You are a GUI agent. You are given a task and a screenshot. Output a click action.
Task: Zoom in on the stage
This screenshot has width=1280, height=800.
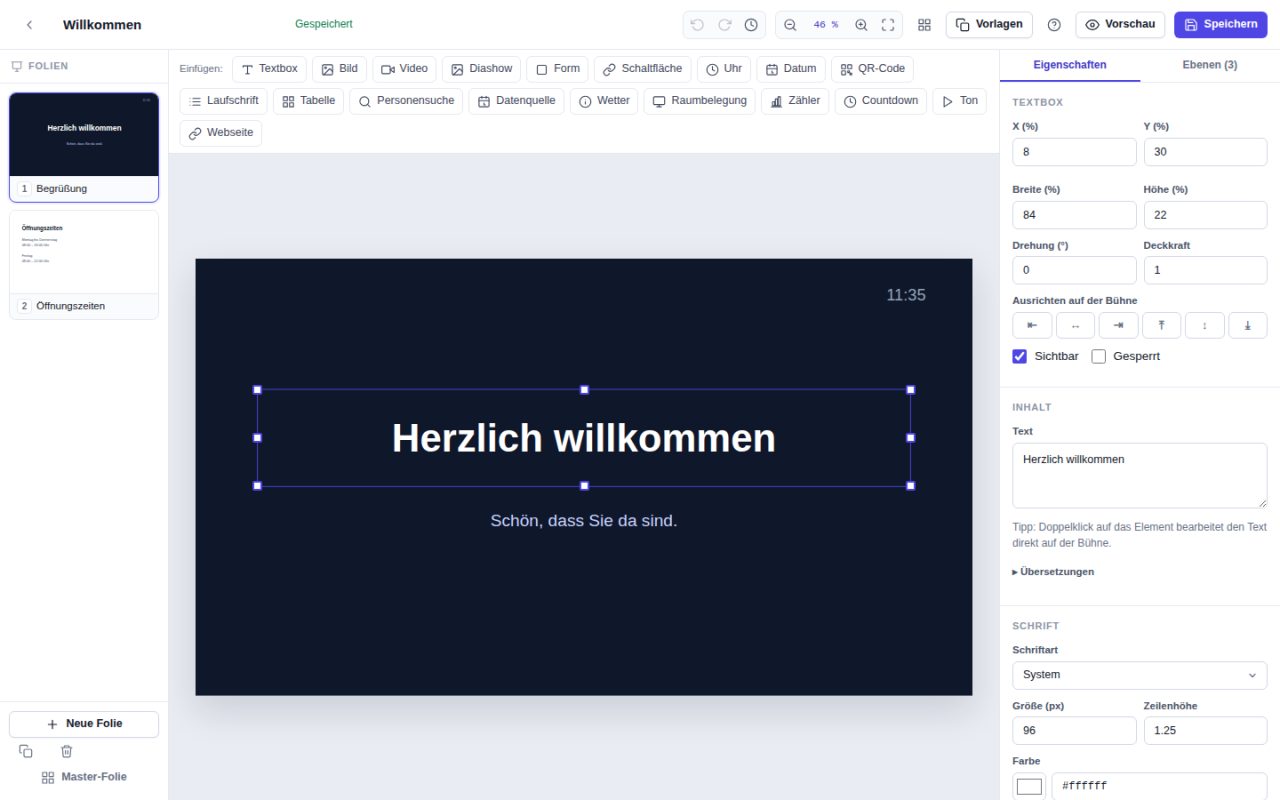click(861, 25)
